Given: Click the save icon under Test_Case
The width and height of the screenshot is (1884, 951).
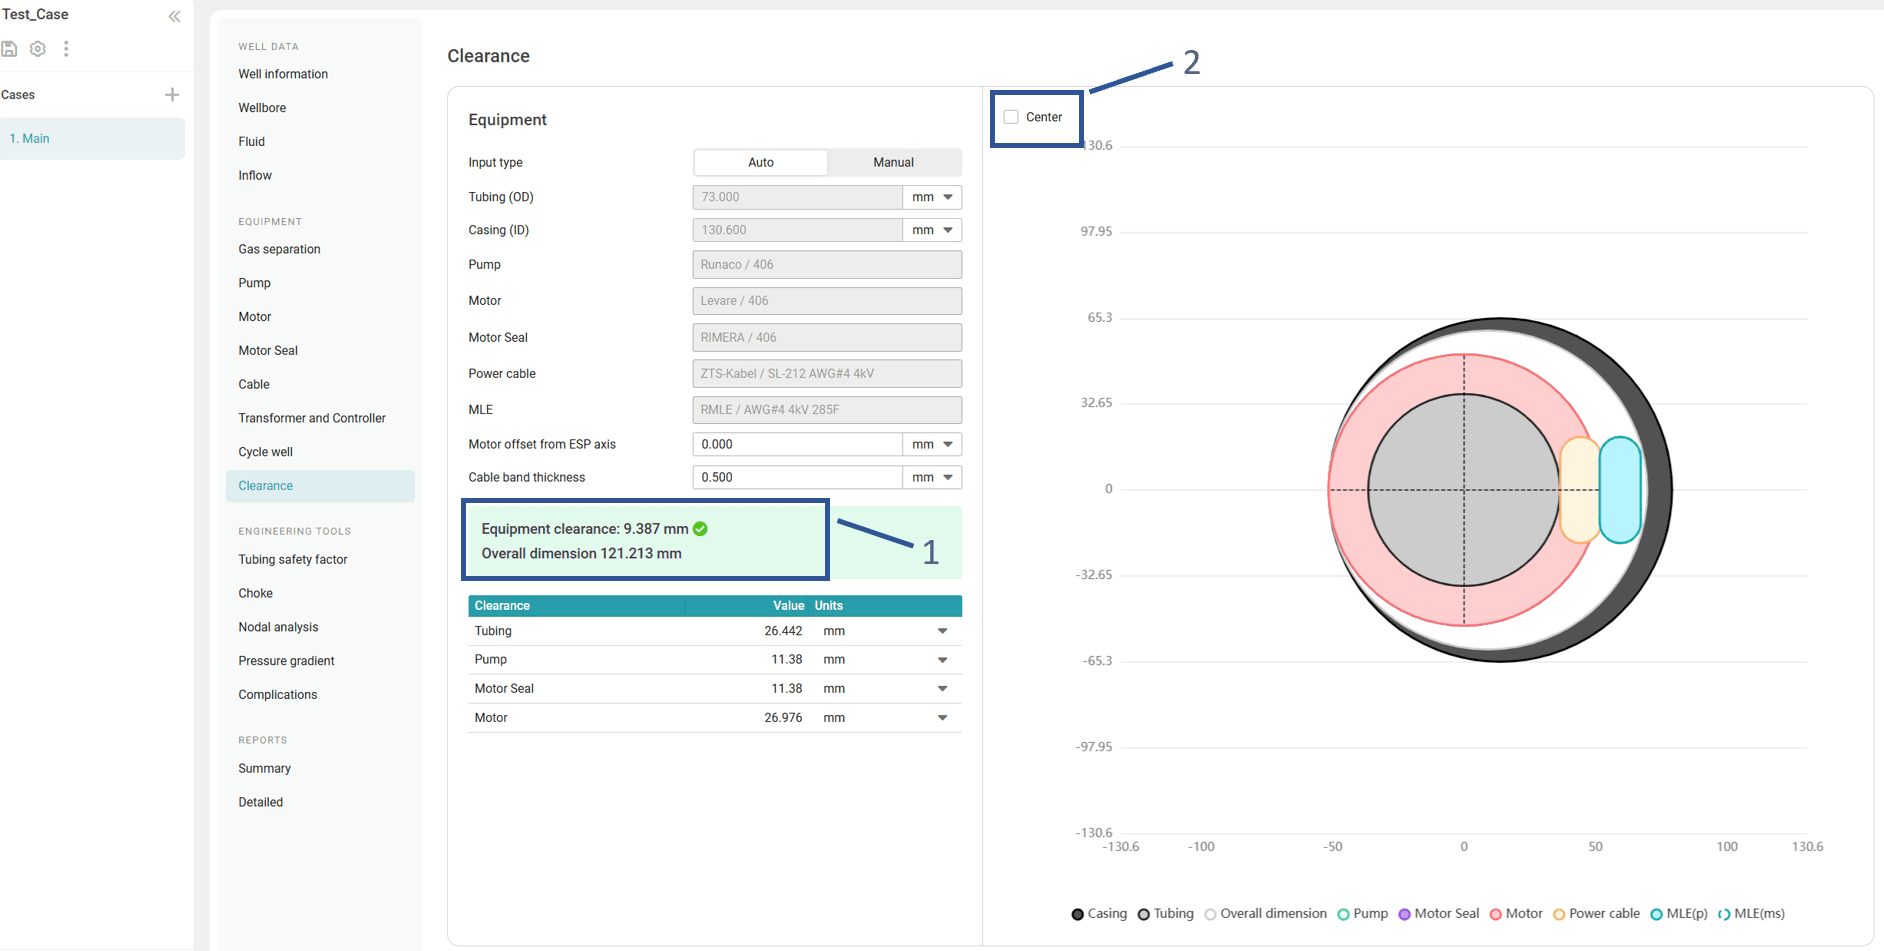Looking at the screenshot, I should (x=9, y=49).
